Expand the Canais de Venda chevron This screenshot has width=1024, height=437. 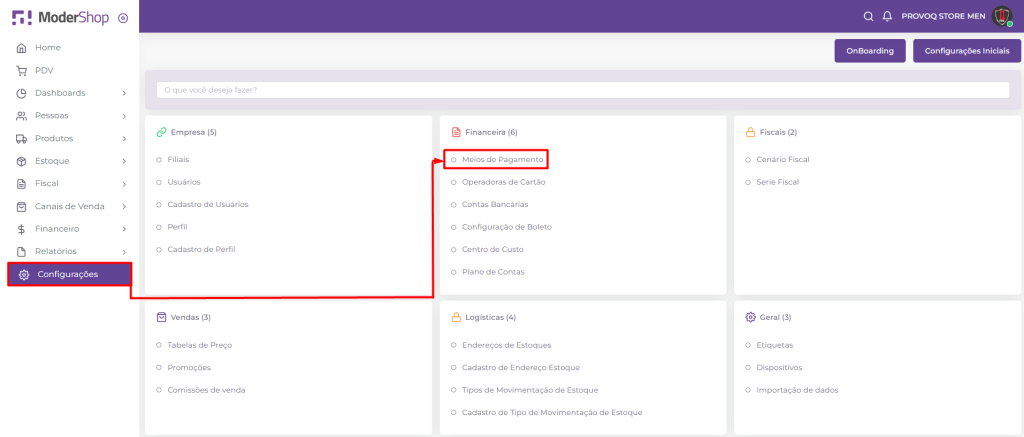coord(124,206)
